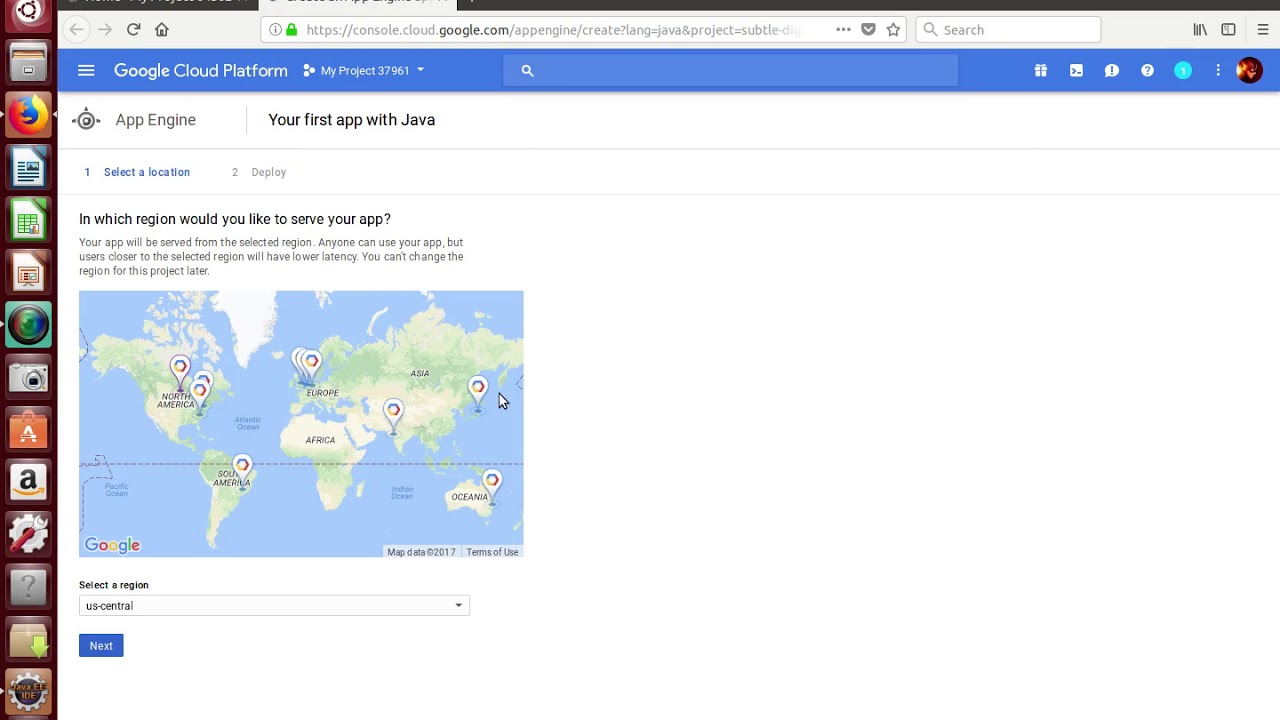Click the browser Back arrow
Viewport: 1280px width, 720px height.
76,30
